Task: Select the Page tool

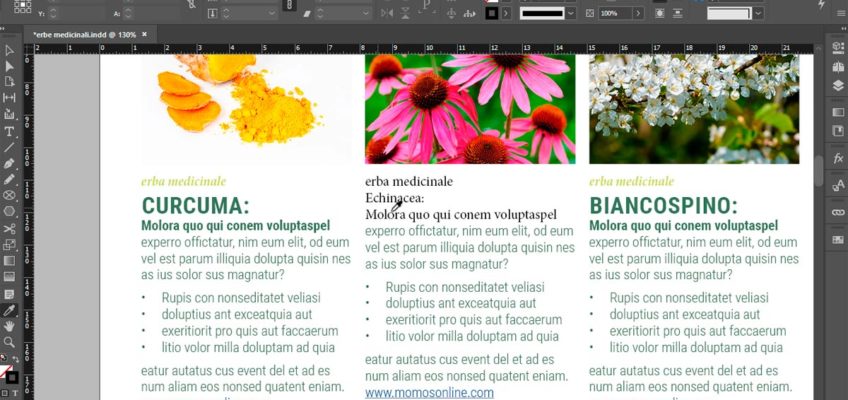Action: tap(9, 82)
